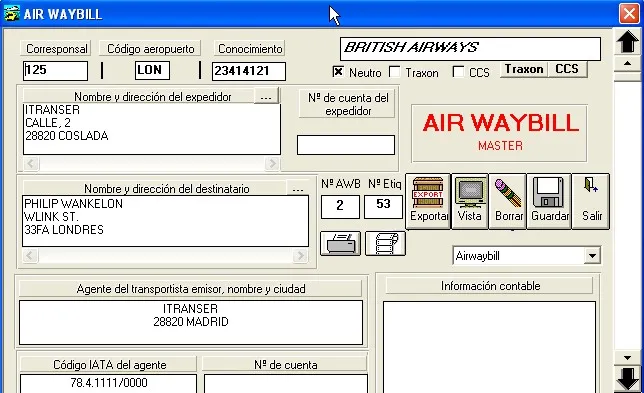Enable the CCS checkbox
The height and width of the screenshot is (393, 644).
coord(458,72)
